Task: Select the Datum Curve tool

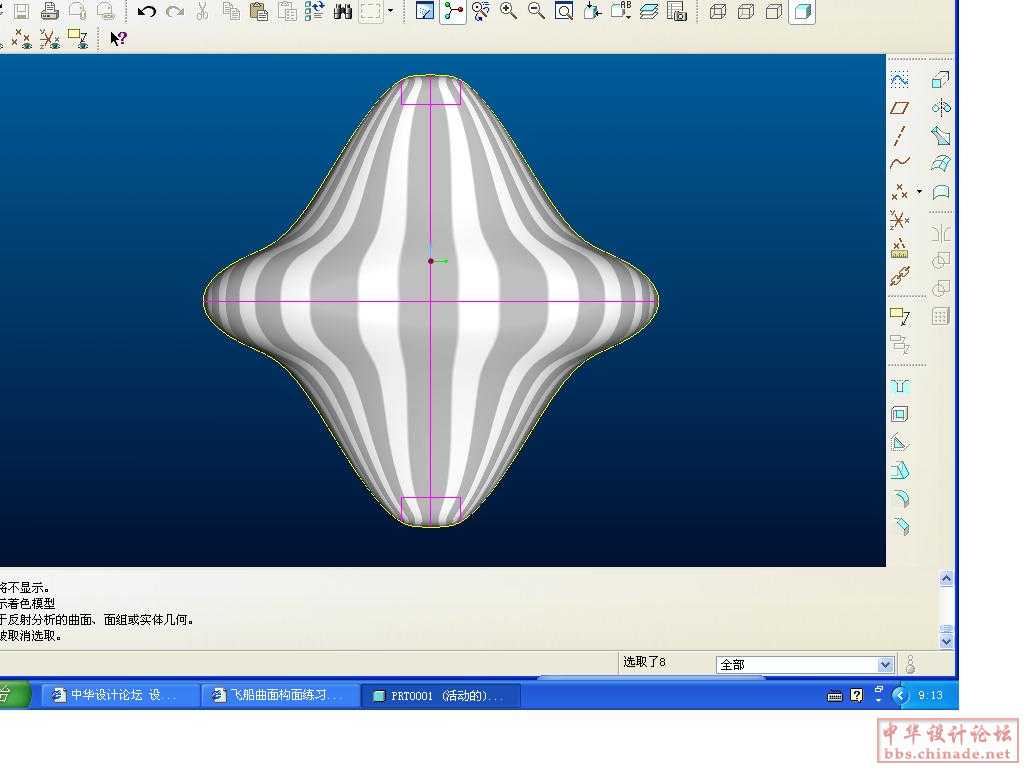Action: click(x=900, y=163)
